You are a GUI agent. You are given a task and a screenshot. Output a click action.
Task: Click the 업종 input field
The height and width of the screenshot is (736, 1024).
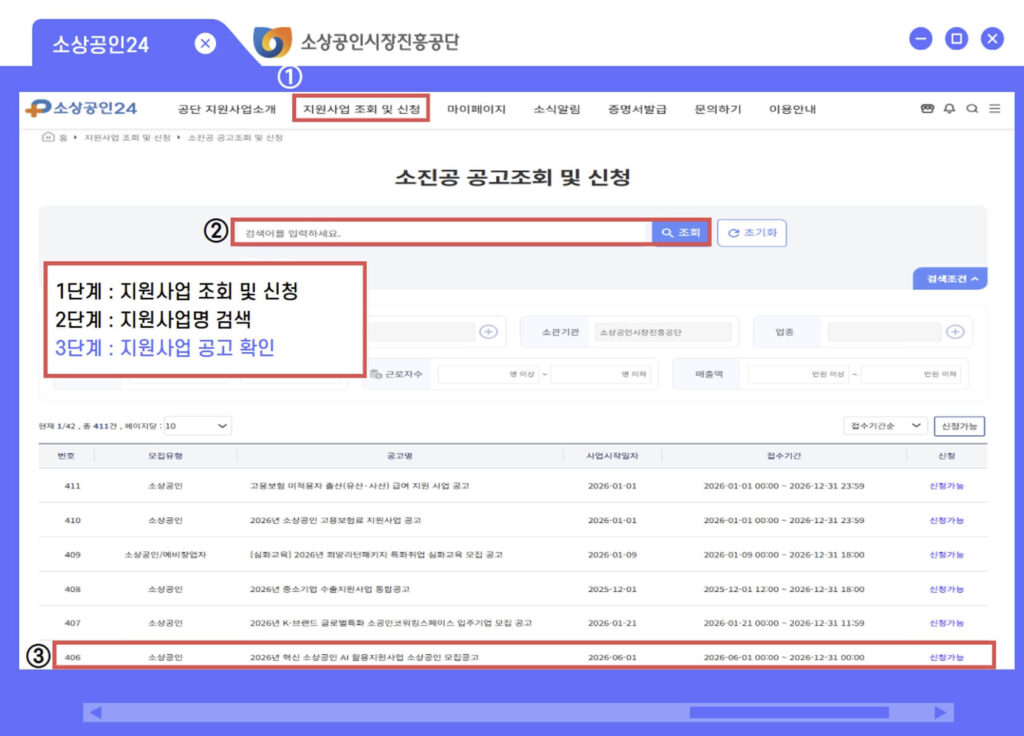[884, 332]
